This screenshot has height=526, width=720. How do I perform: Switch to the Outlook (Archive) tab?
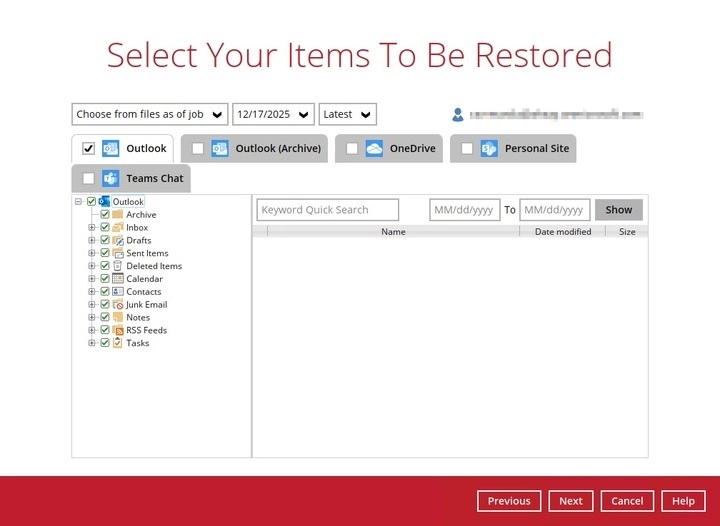click(x=277, y=149)
